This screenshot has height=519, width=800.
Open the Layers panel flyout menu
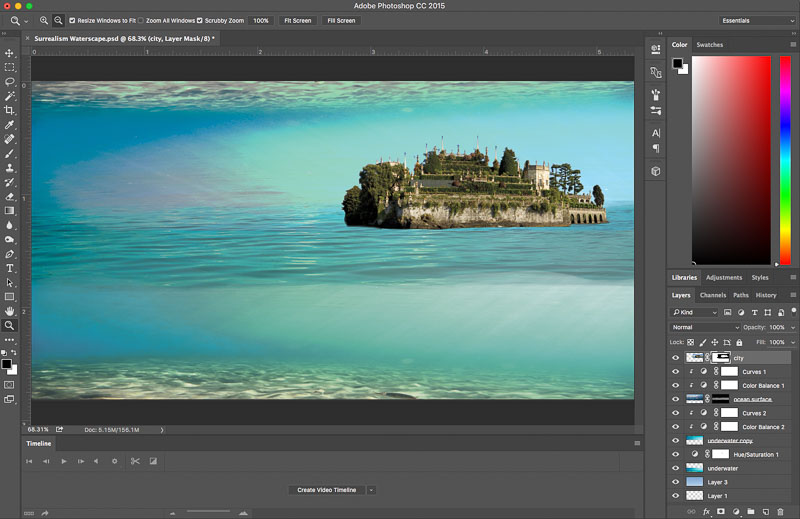pyautogui.click(x=793, y=295)
